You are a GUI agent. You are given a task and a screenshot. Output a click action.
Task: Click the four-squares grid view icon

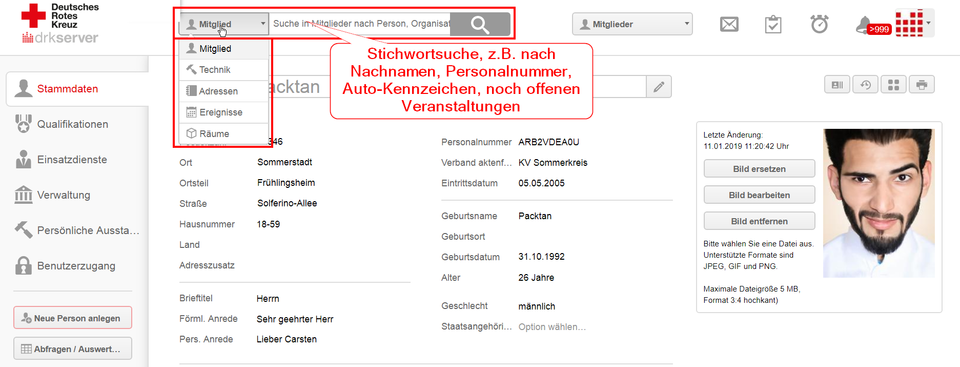coord(893,85)
